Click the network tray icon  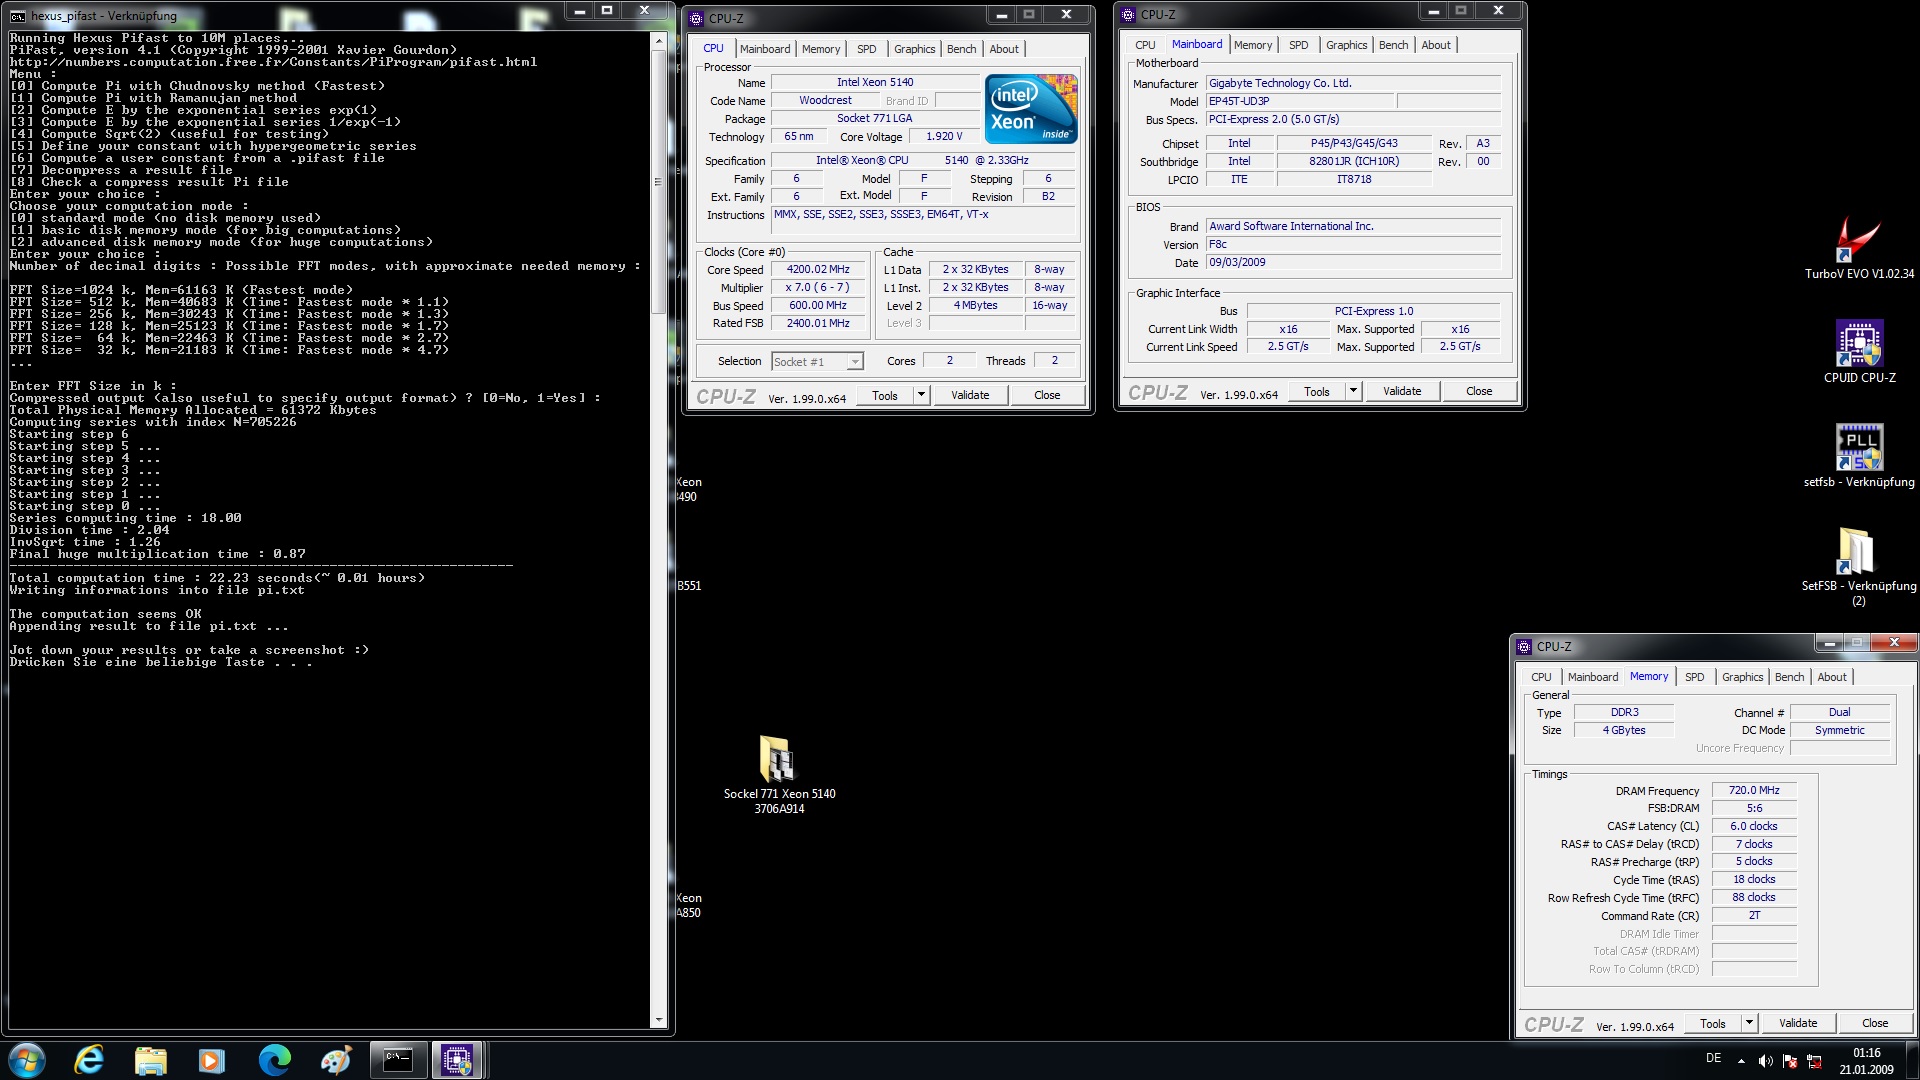pos(1814,1061)
